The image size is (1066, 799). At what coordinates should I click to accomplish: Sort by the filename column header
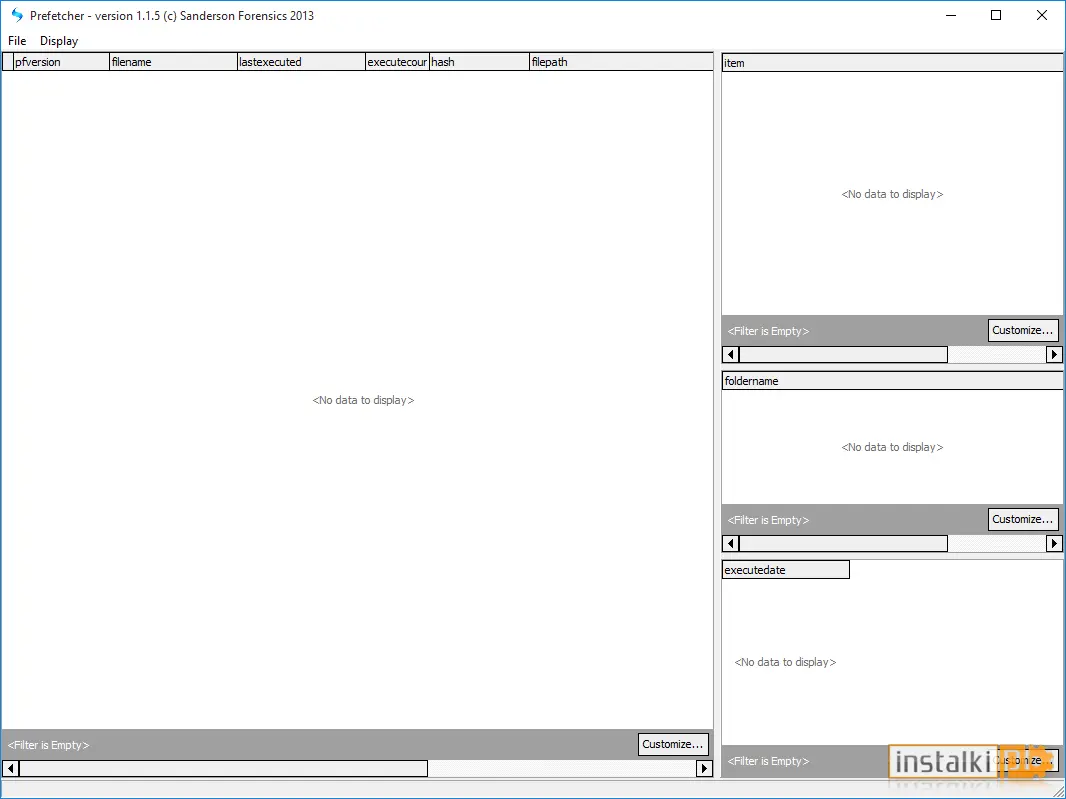point(173,62)
